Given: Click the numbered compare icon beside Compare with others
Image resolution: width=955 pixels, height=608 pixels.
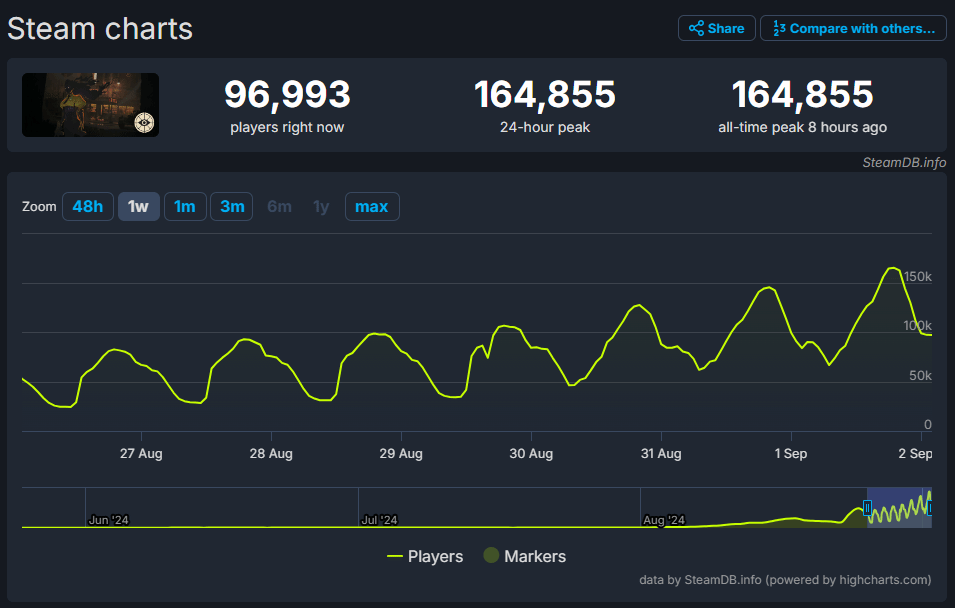Looking at the screenshot, I should pos(777,28).
